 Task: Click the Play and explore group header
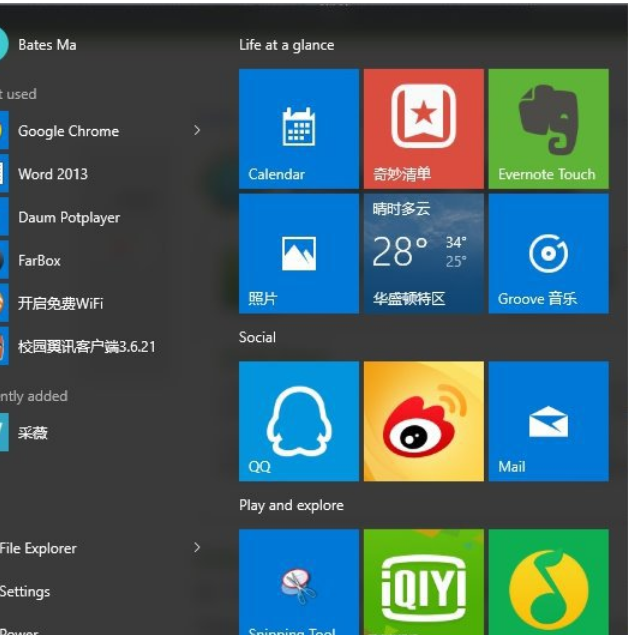click(x=291, y=505)
